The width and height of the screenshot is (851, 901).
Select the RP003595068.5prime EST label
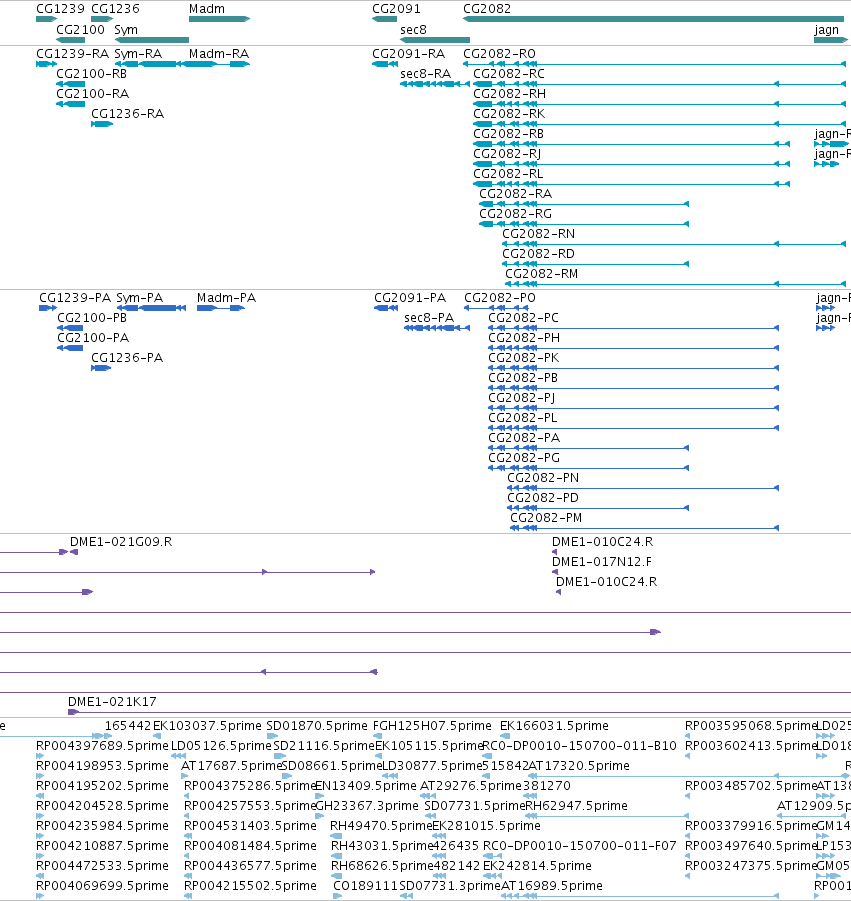(751, 725)
